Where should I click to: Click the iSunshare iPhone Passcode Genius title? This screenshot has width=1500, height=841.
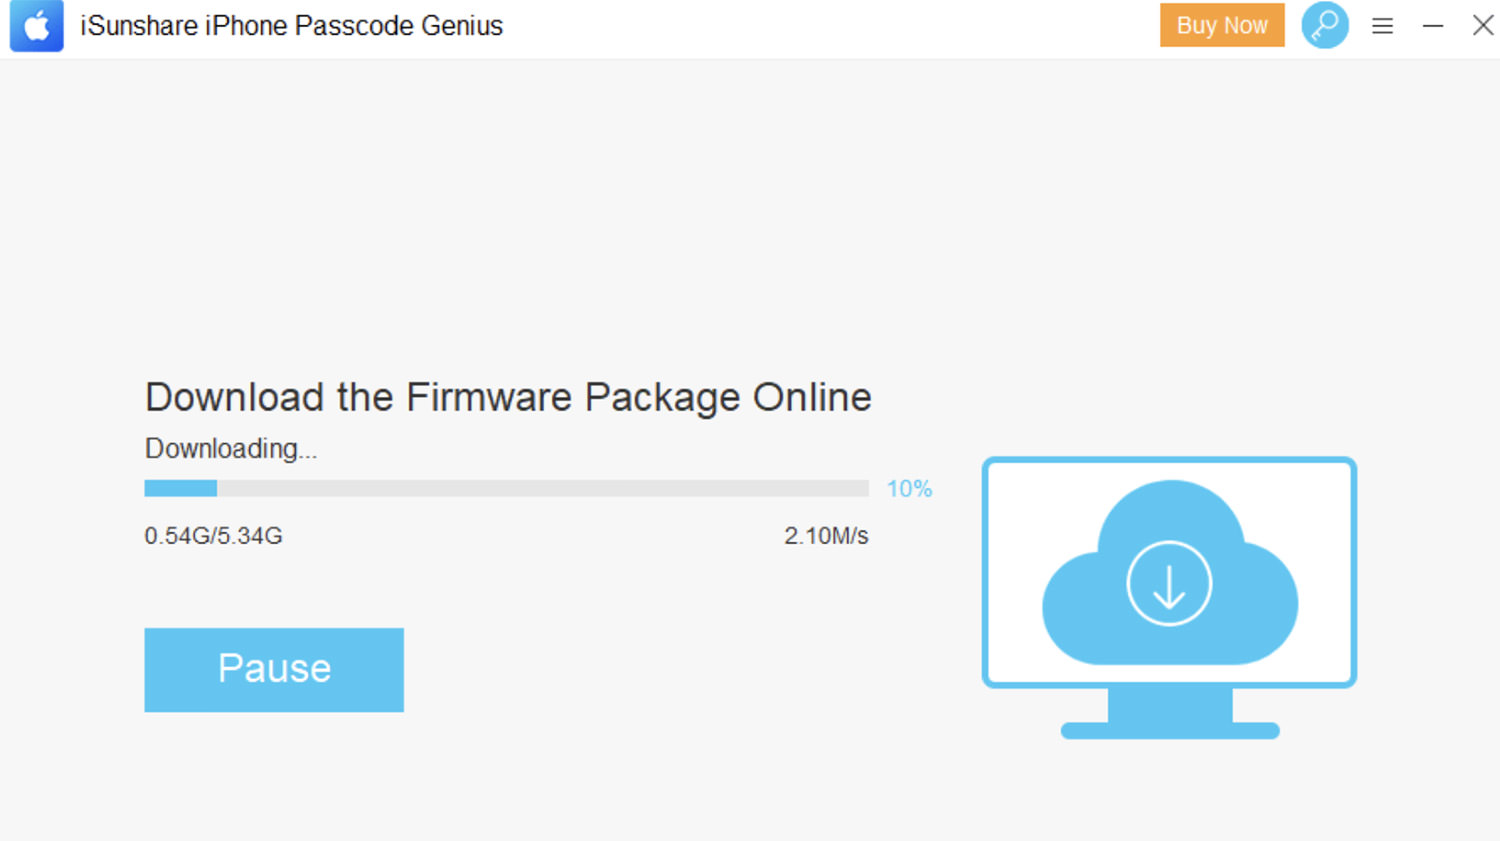pyautogui.click(x=292, y=26)
